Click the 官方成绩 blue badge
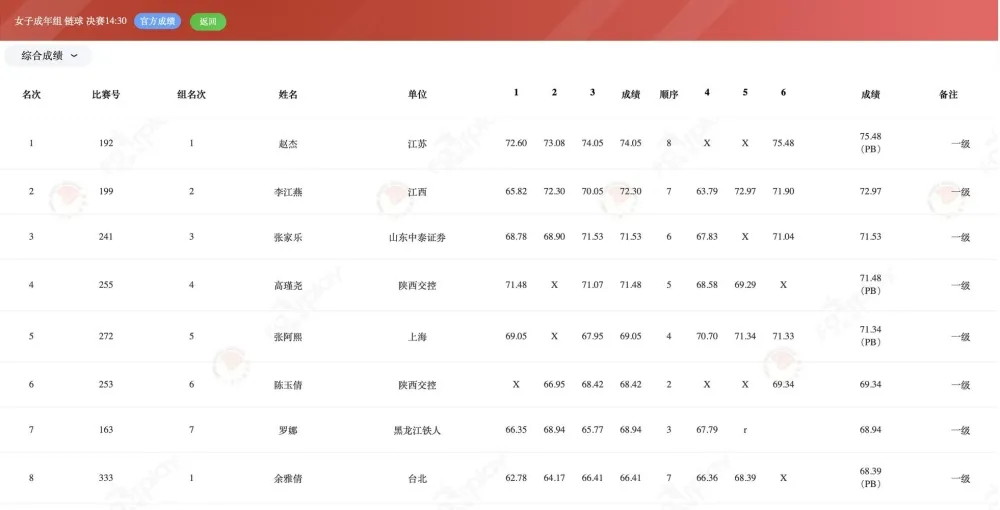The height and width of the screenshot is (510, 1000). click(157, 21)
